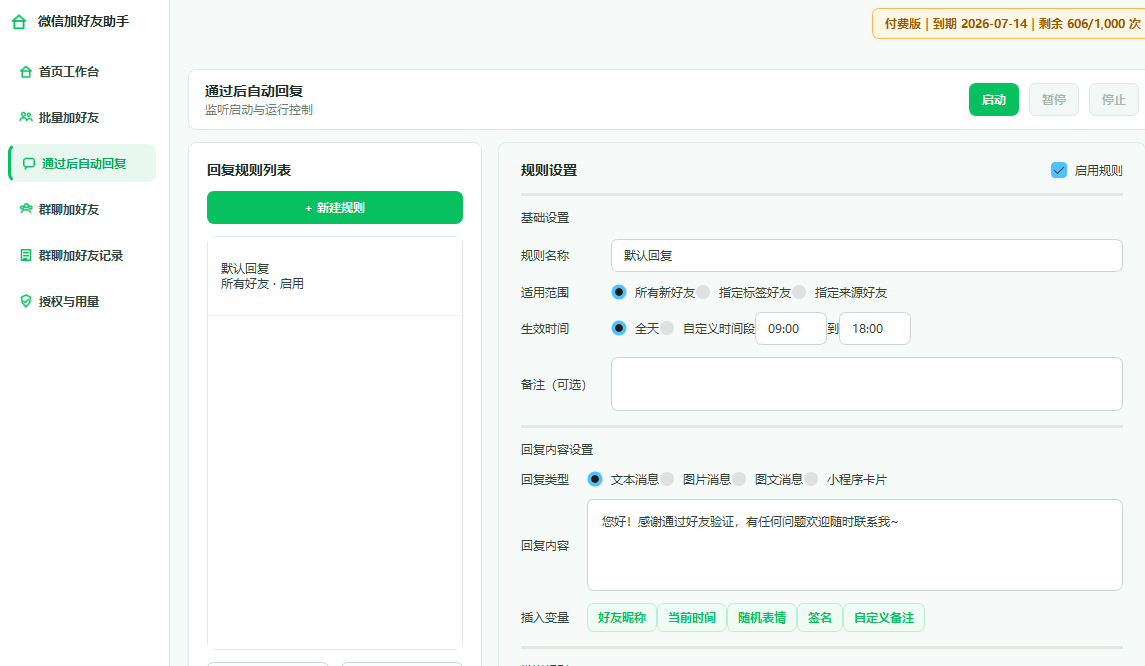Screen dimensions: 1145x666
Task: Open 群聊加好友记录 page
Action: 82,256
